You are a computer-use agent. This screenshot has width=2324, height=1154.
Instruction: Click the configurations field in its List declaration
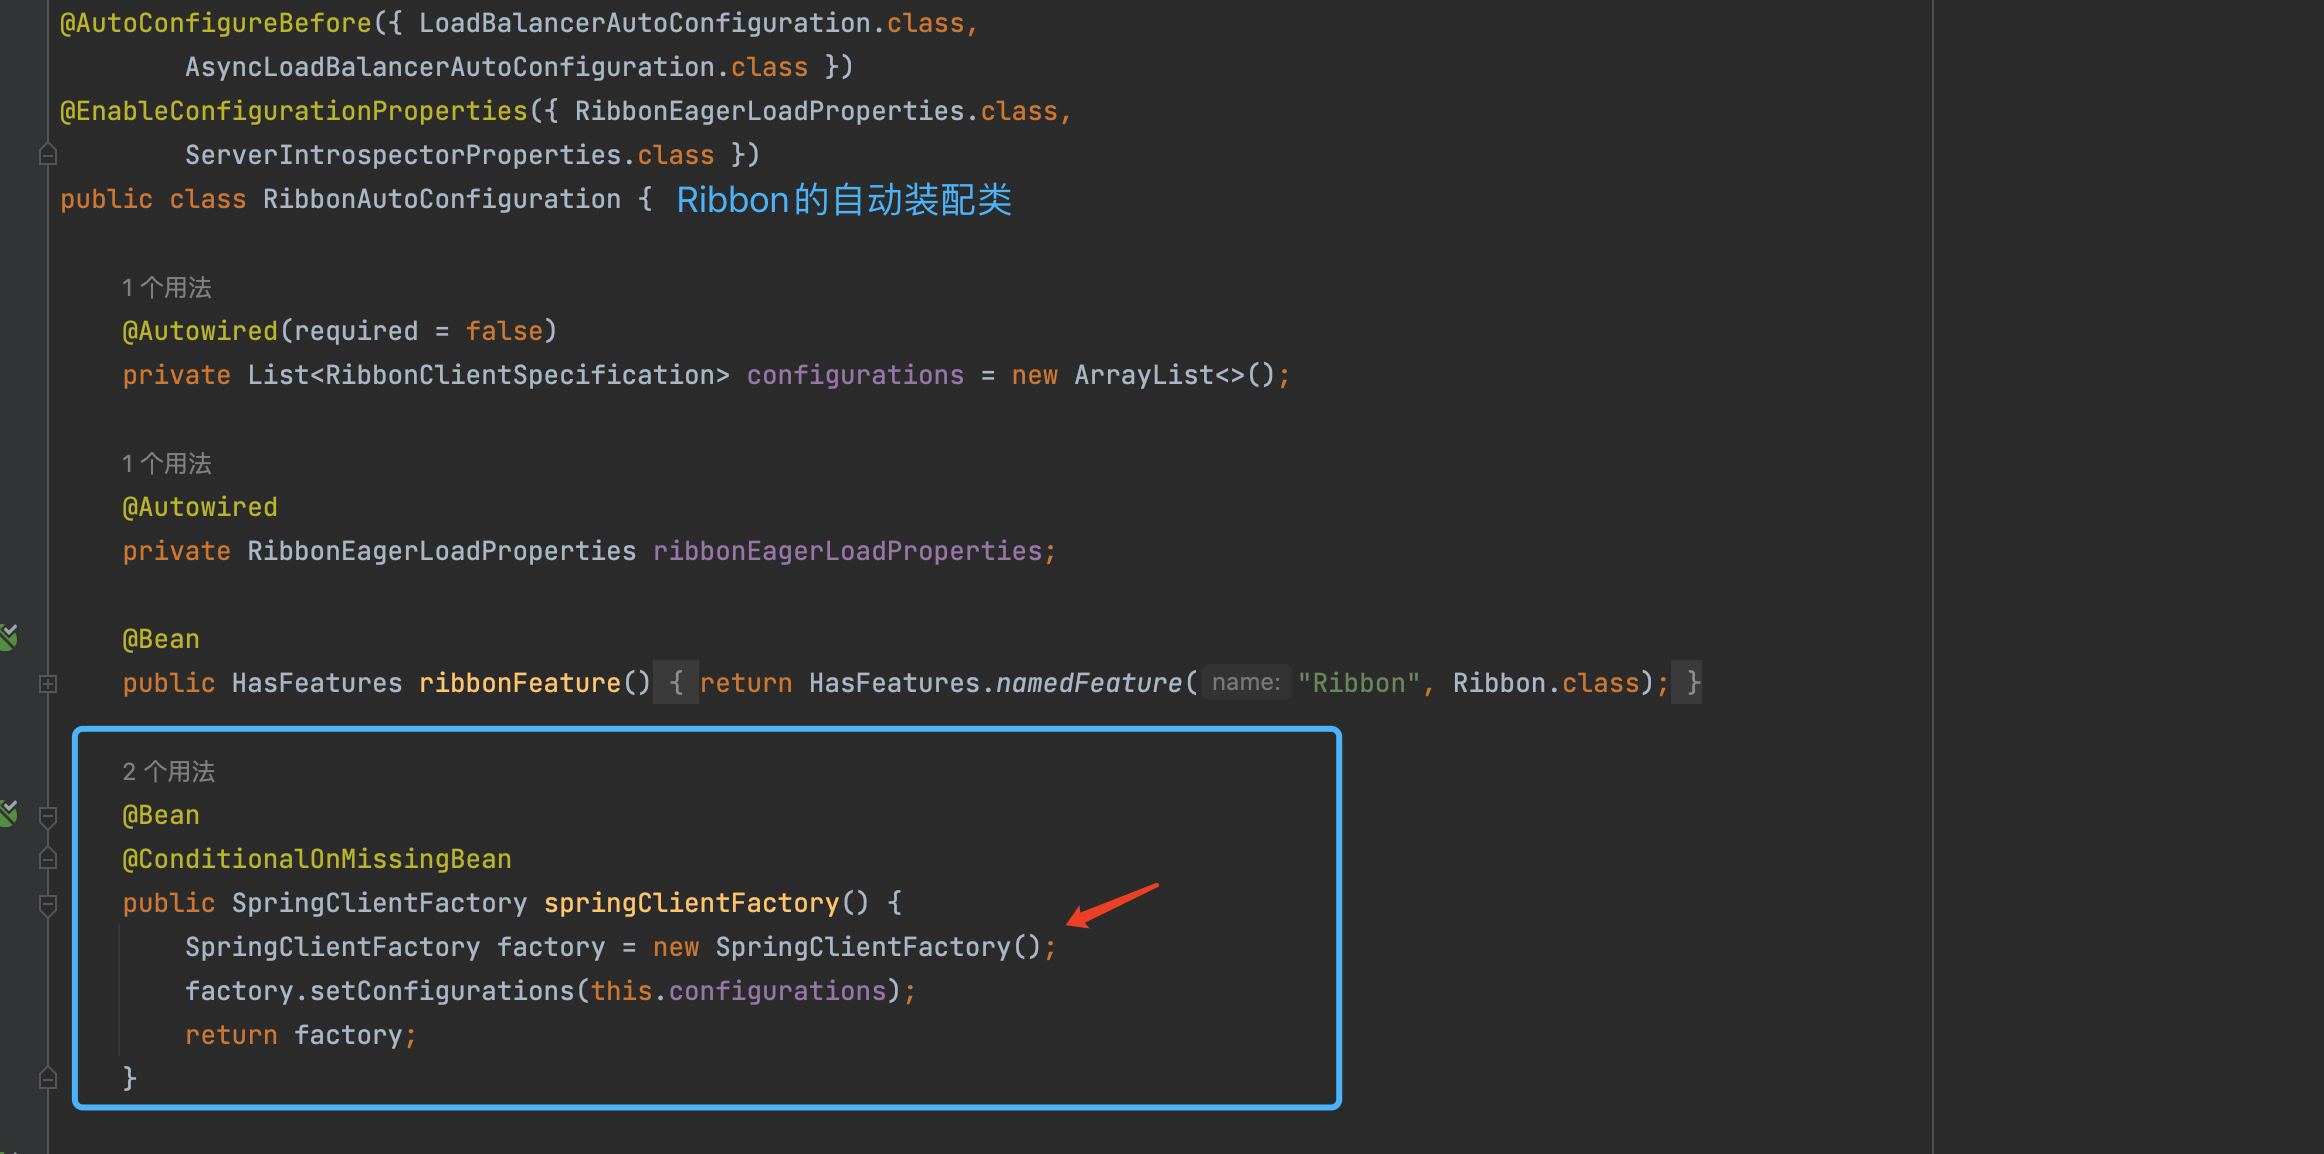click(x=856, y=375)
